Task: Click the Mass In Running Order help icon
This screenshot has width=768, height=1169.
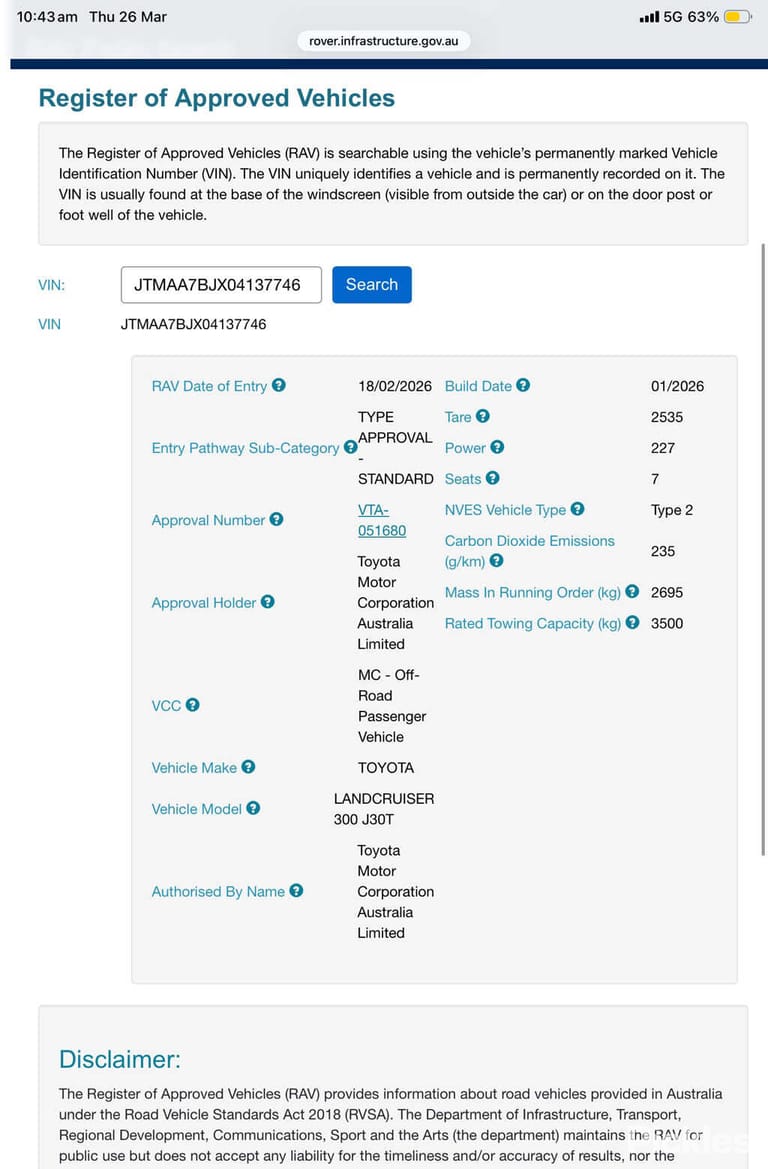Action: coord(632,591)
